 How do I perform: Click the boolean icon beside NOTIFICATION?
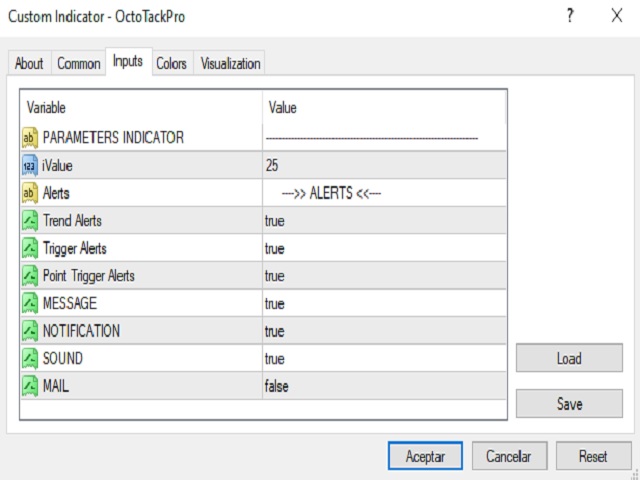tap(30, 331)
